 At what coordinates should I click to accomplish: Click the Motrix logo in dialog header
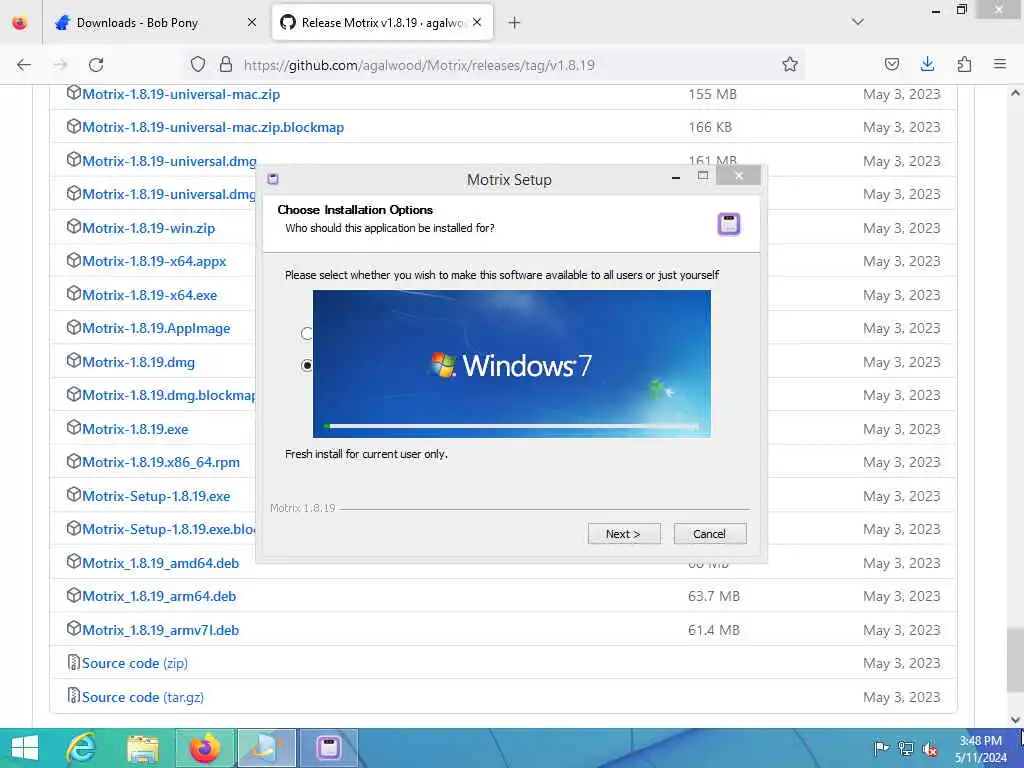click(729, 224)
